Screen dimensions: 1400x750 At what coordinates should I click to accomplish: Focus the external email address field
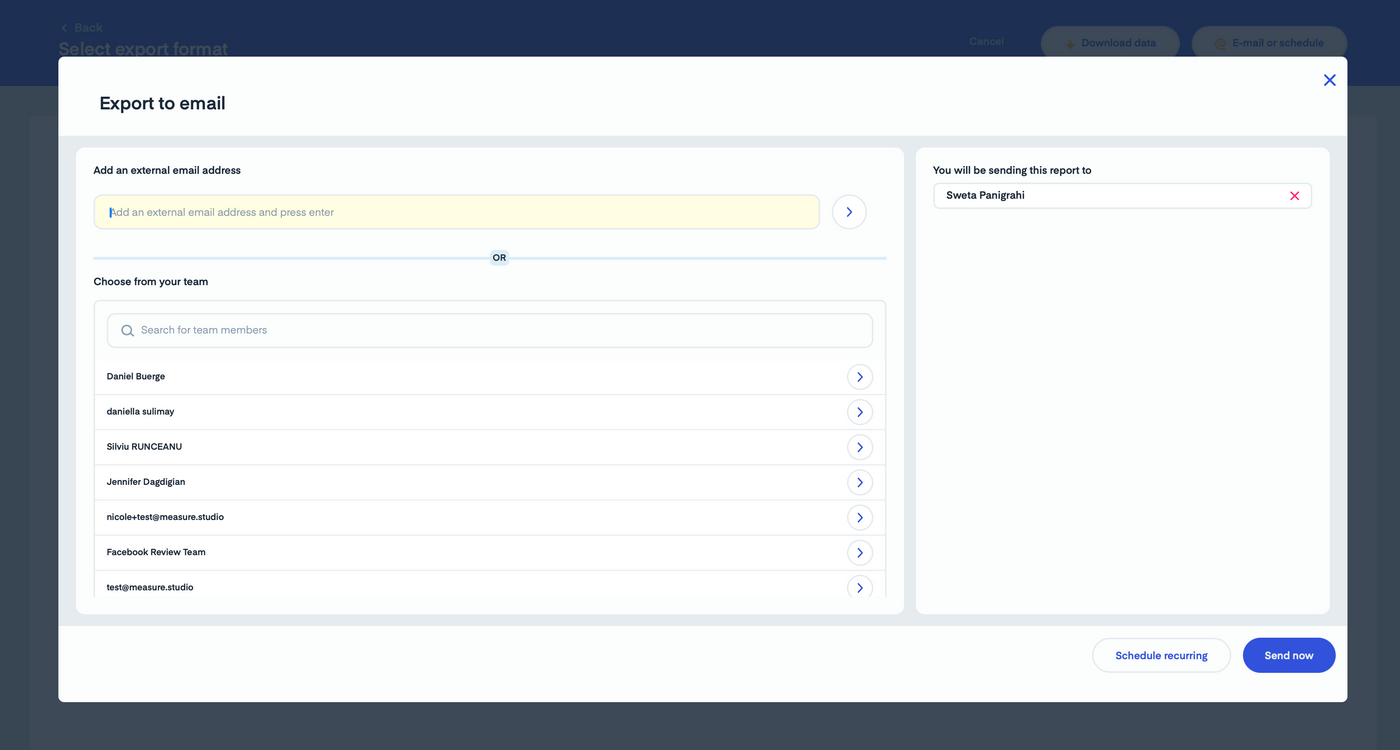pos(457,212)
